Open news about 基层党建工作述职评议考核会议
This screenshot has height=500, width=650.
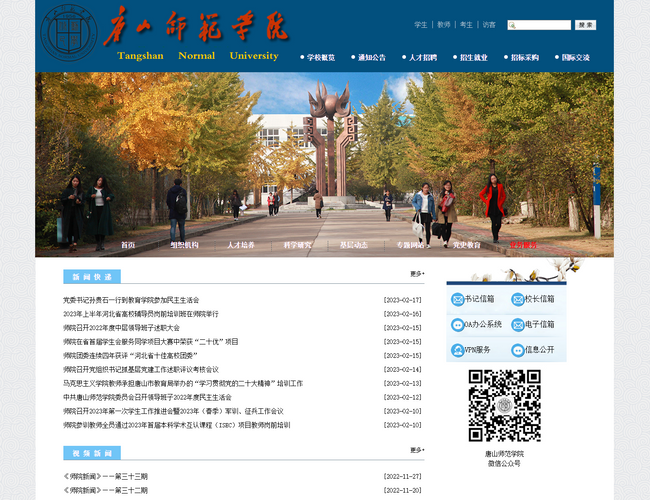tap(141, 370)
